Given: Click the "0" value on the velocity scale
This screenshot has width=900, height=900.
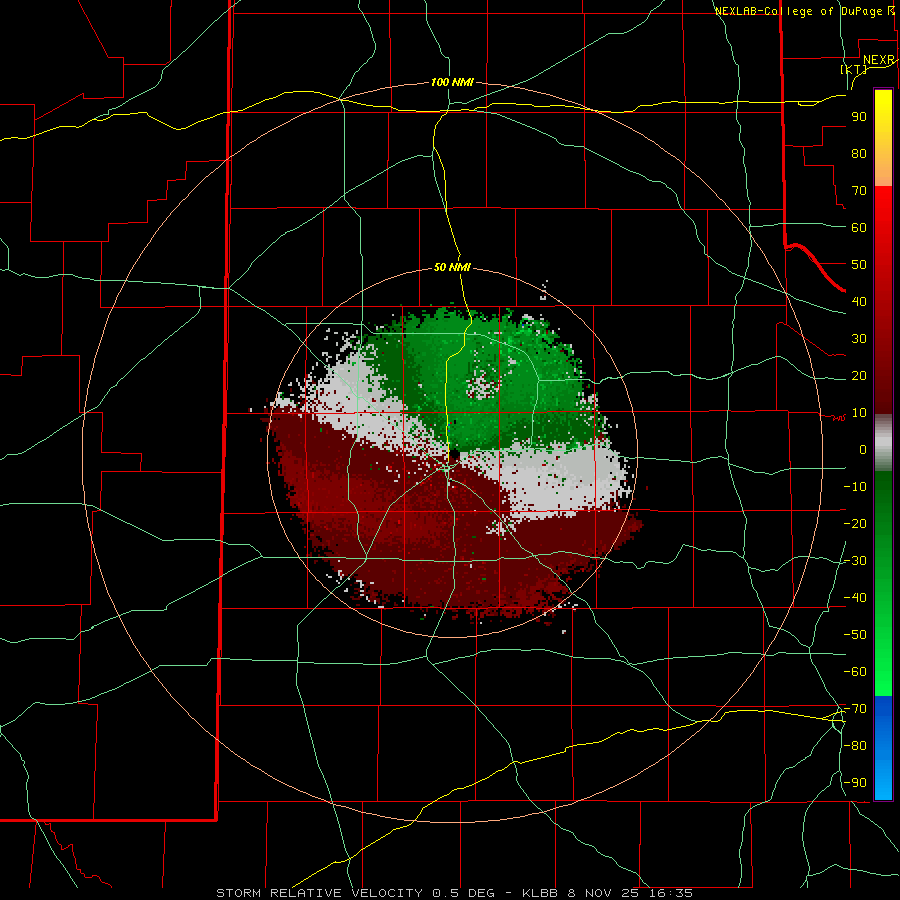Looking at the screenshot, I should (x=863, y=450).
